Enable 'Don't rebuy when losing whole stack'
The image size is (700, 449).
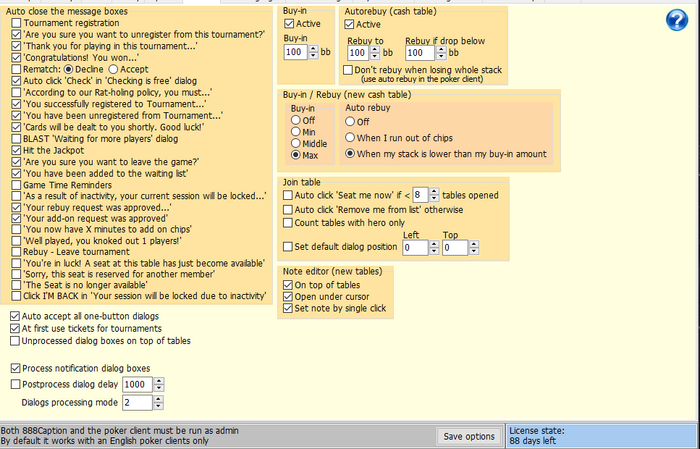click(348, 70)
